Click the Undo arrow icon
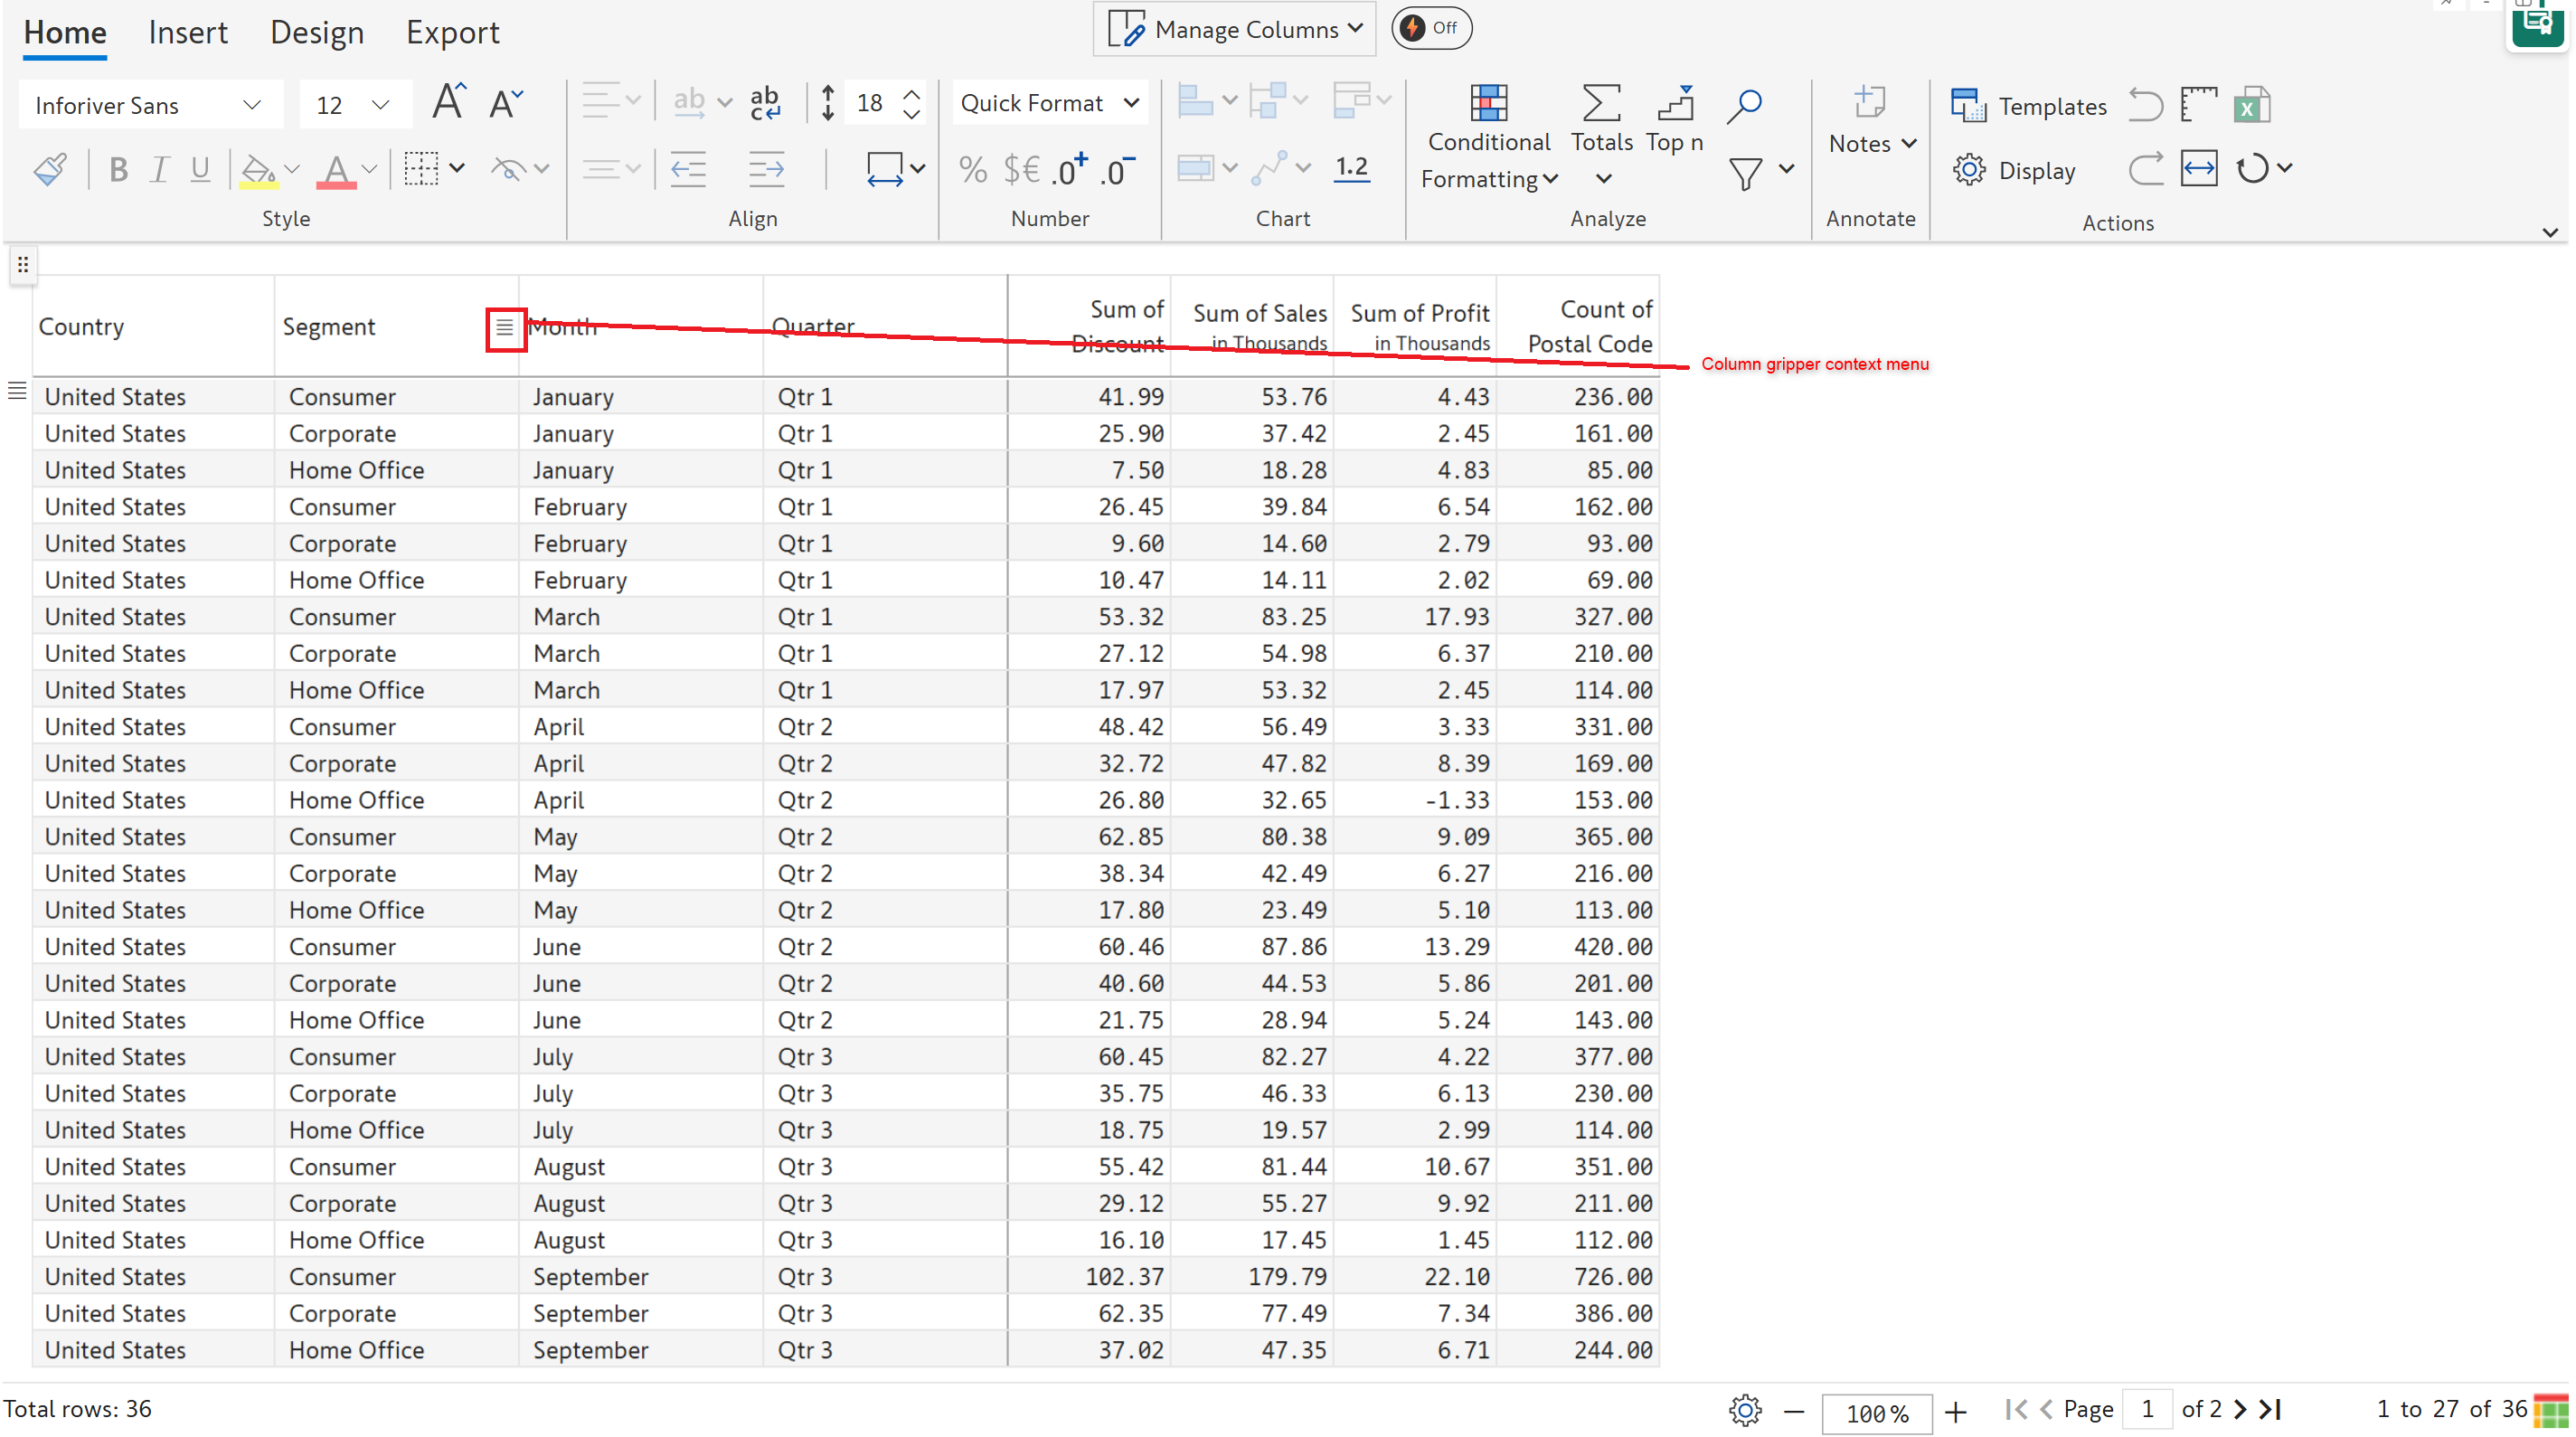 2144,105
